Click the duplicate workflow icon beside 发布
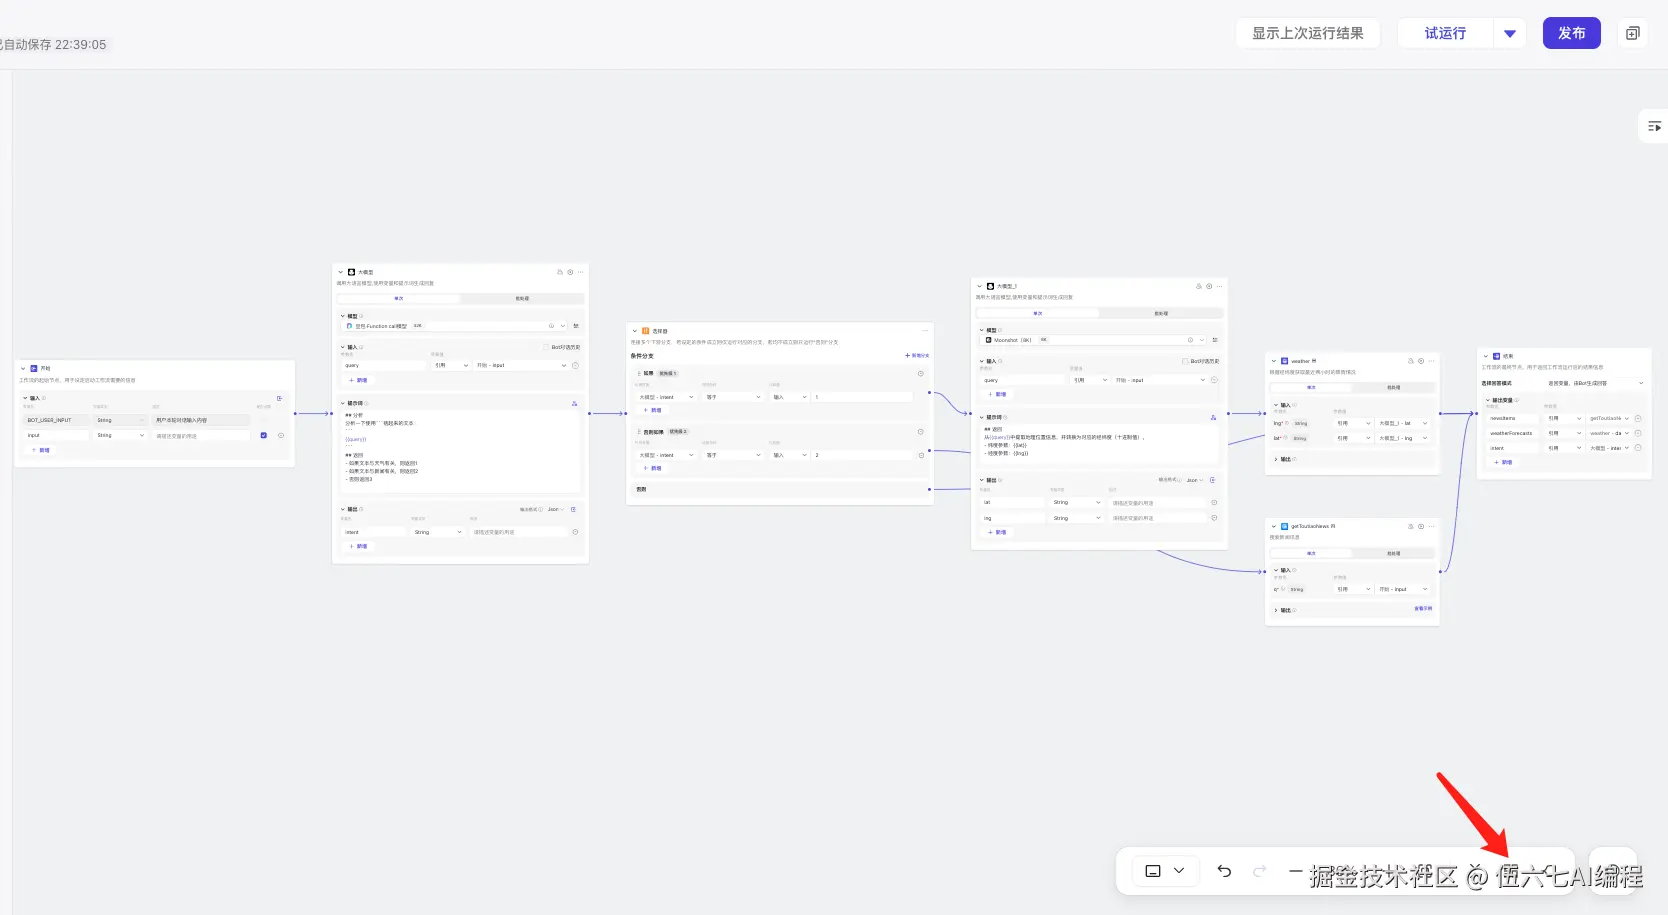Screen dimensions: 1668x915 point(1632,33)
